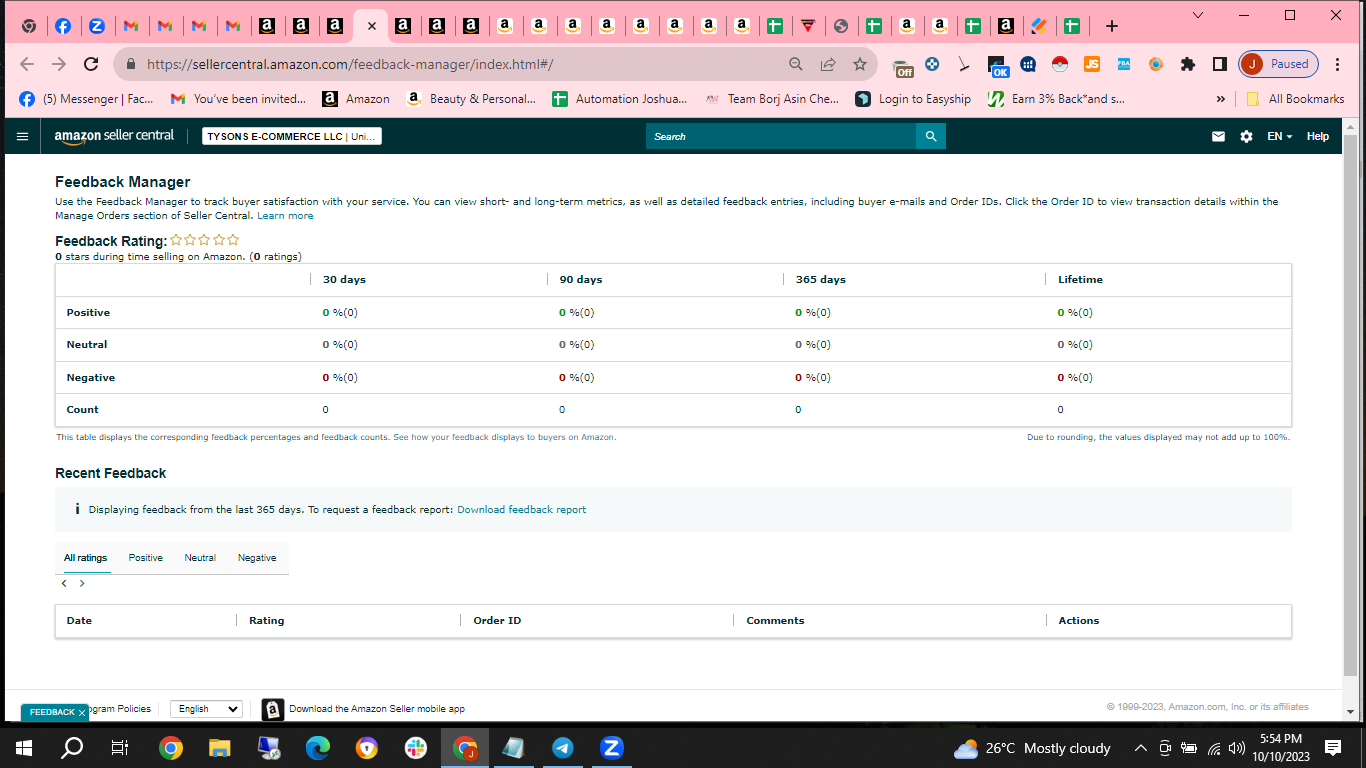Open the Beauty & Personal bookmark
This screenshot has height=768, width=1366.
pyautogui.click(x=471, y=99)
